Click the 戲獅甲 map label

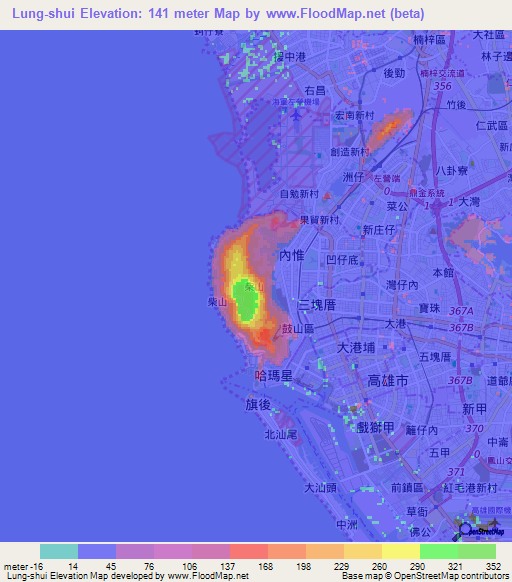point(375,428)
